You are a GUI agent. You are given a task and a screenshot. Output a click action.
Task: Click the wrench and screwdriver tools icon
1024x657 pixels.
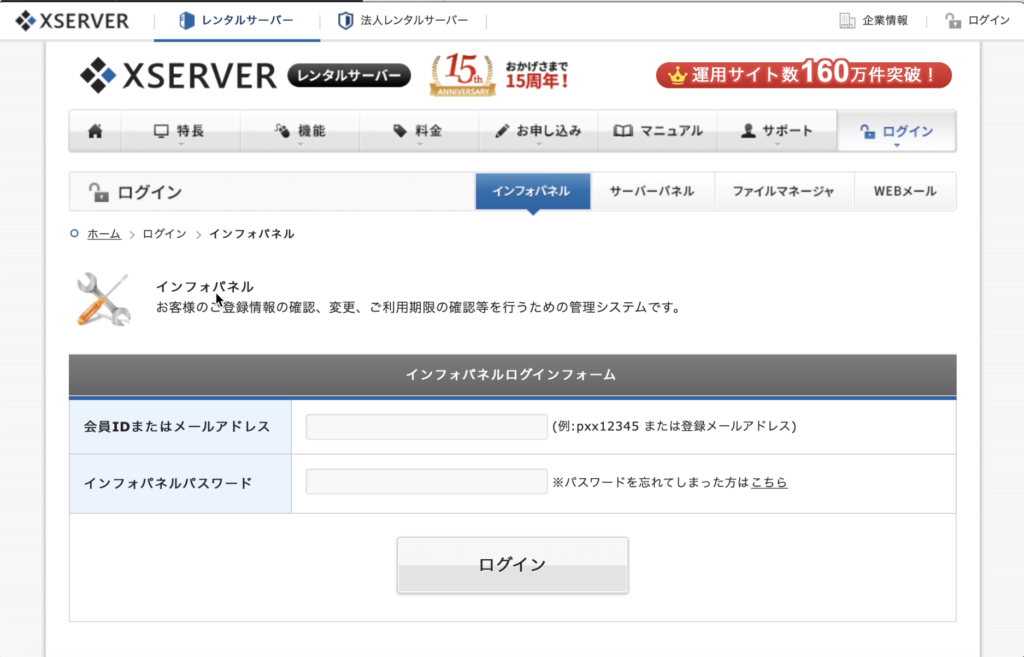pyautogui.click(x=103, y=299)
